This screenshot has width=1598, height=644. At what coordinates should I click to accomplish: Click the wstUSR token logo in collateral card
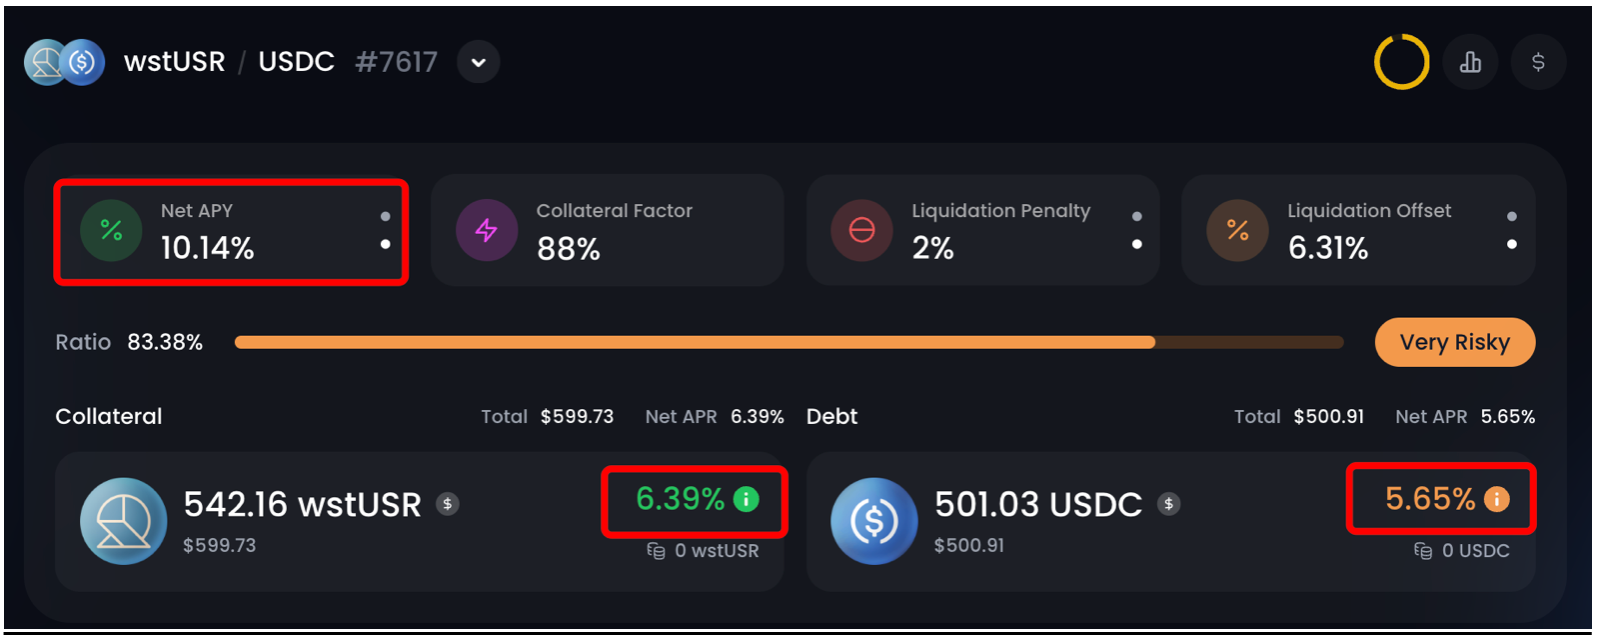[x=123, y=521]
